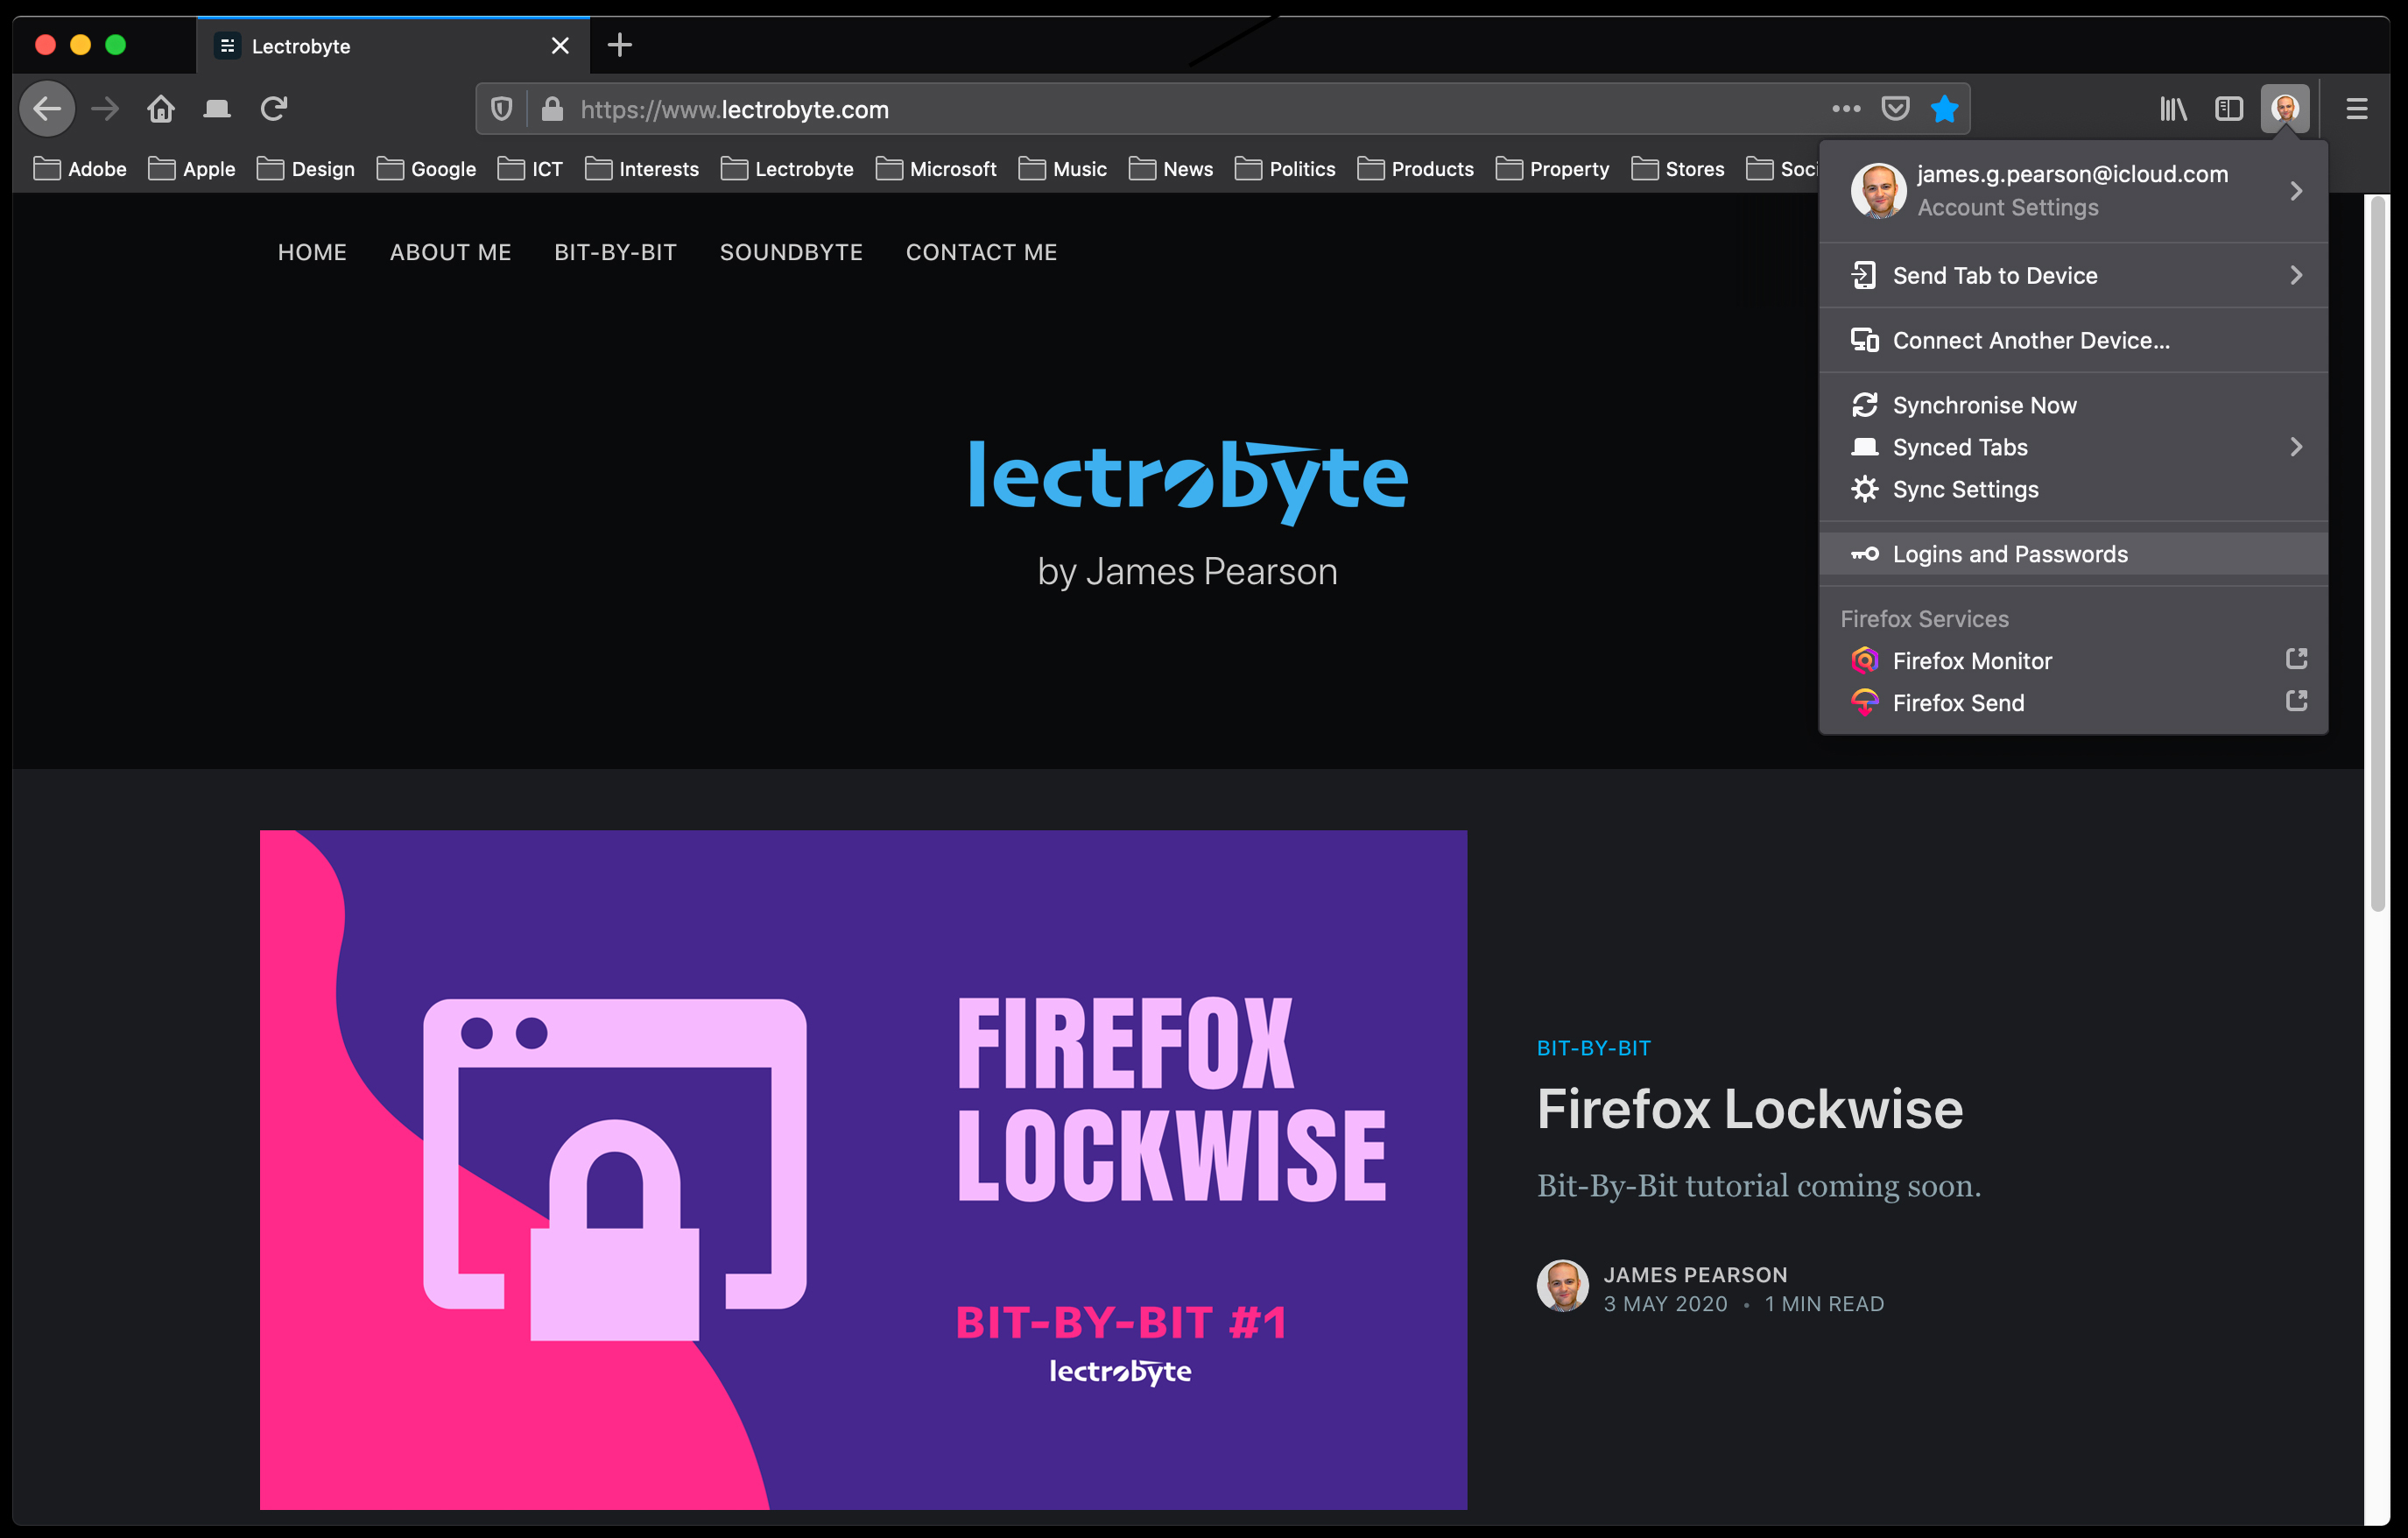Save page to Pocket icon

[1895, 109]
